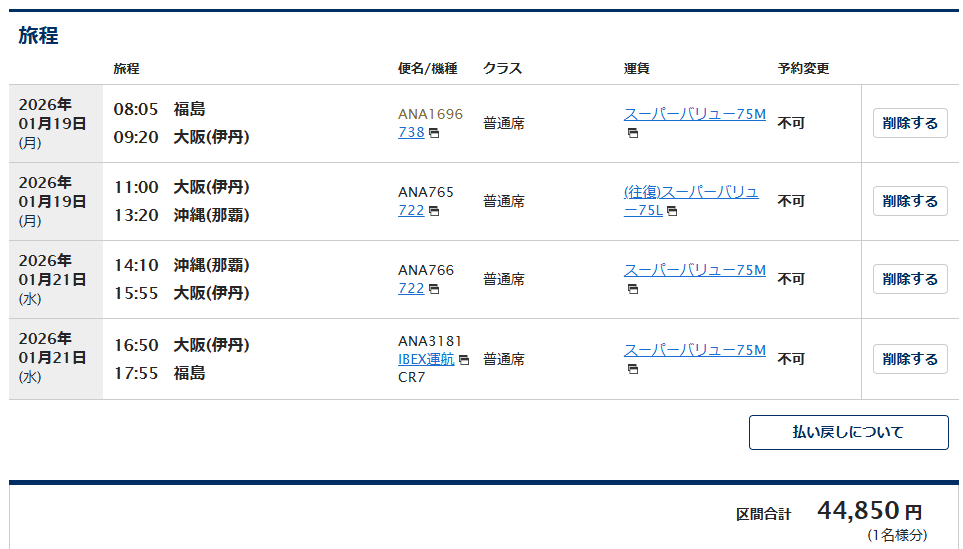Screen dimensions: 963x549
Task: Open the (往復)スーパーバリュー75L fare link
Action: click(x=691, y=192)
